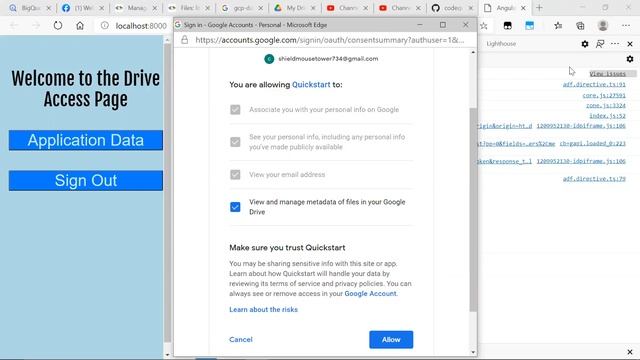Maximize the Google sign-in popup window

tap(443, 25)
